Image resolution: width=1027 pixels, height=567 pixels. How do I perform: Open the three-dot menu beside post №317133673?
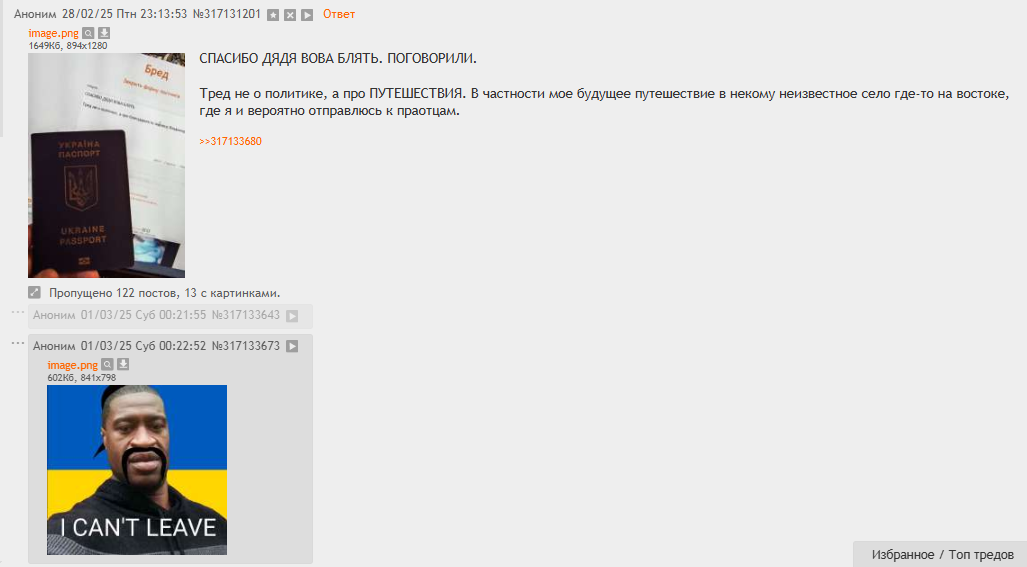point(18,343)
